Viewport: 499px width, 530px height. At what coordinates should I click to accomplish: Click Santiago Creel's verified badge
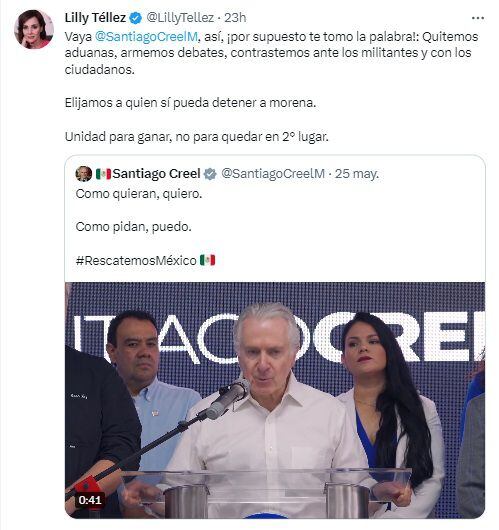pos(210,174)
